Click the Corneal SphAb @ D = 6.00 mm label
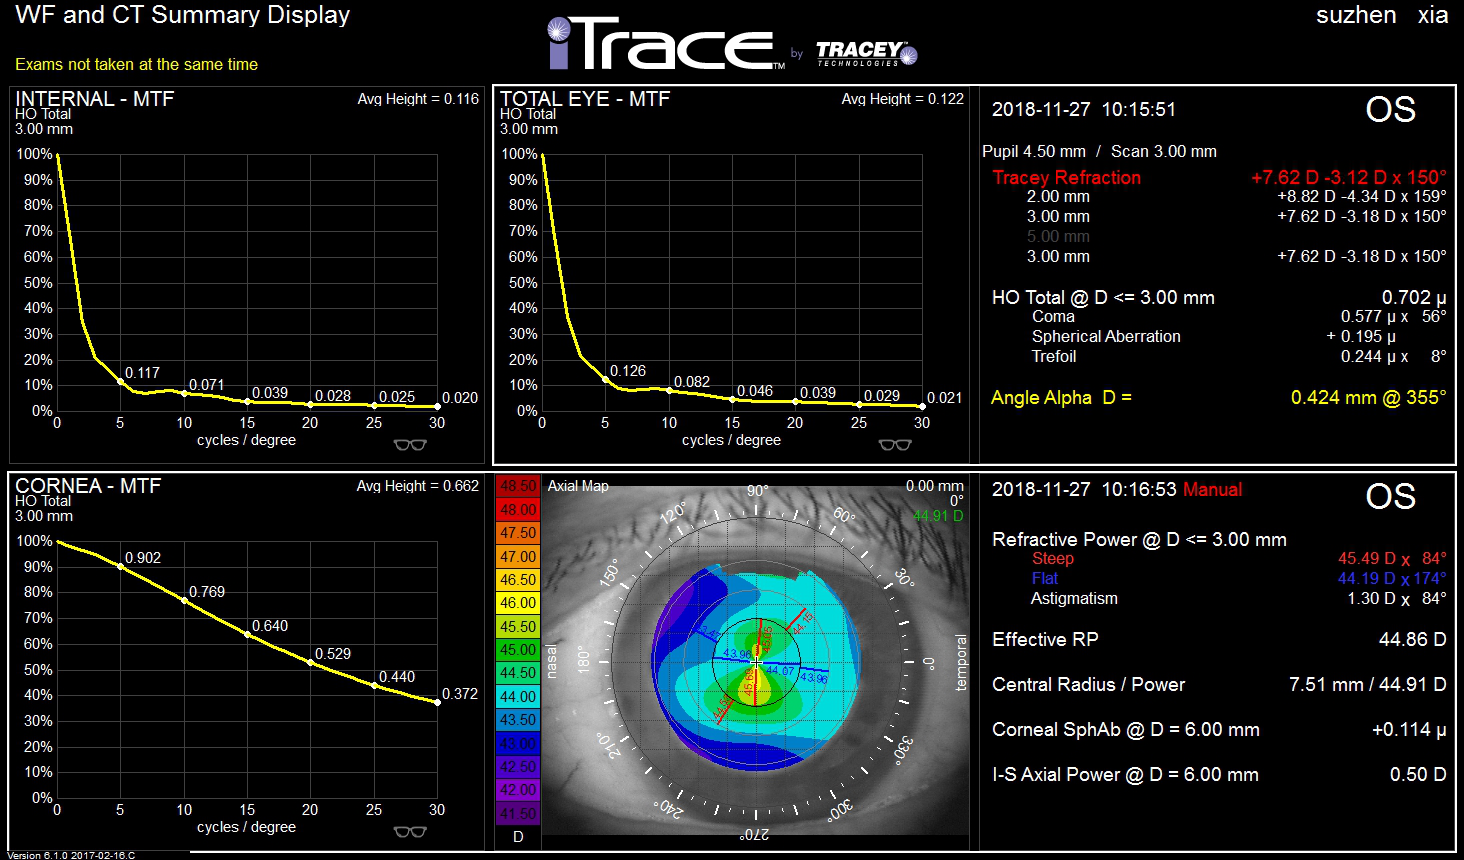The height and width of the screenshot is (860, 1464). coord(1126,730)
